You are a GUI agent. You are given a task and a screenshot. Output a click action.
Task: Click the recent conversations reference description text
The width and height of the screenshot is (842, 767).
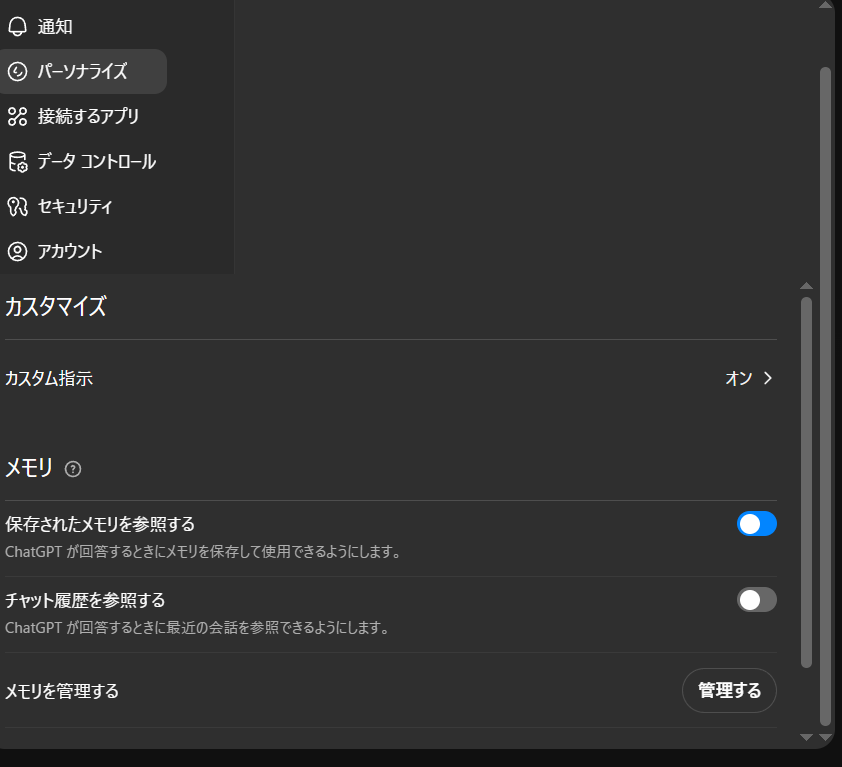[x=198, y=627]
